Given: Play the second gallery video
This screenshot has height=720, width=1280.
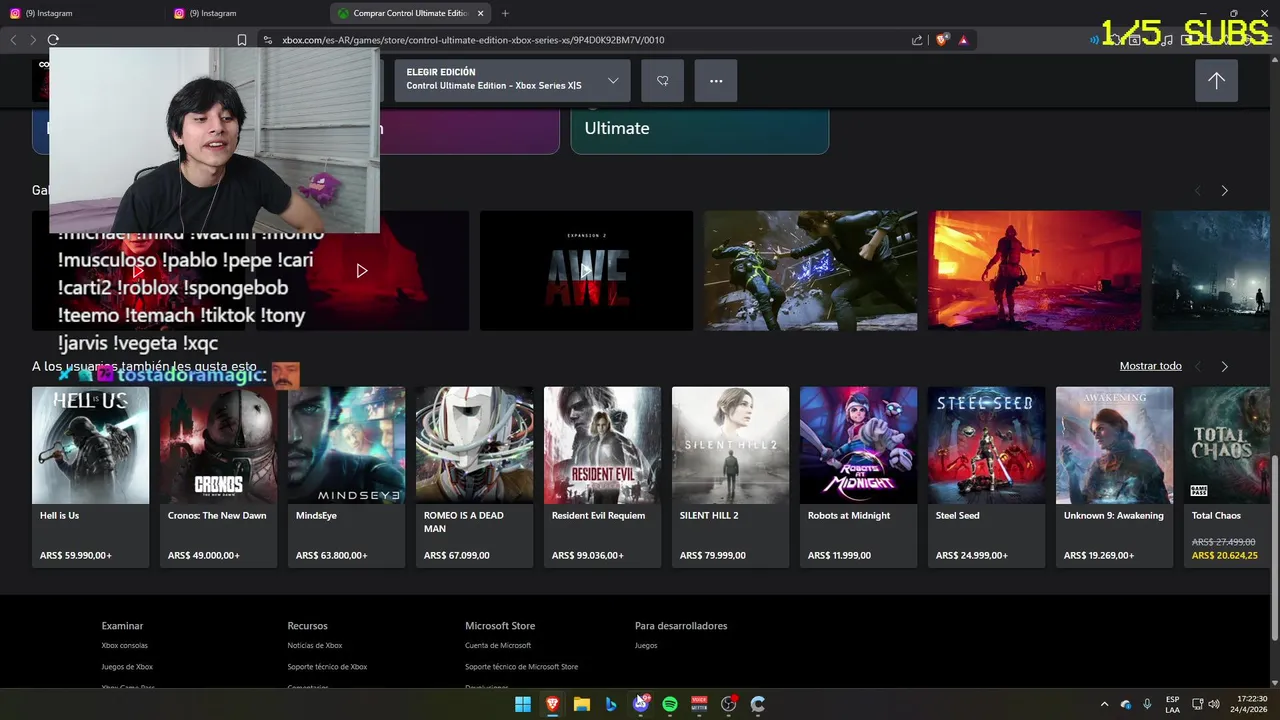Looking at the screenshot, I should click(x=362, y=271).
